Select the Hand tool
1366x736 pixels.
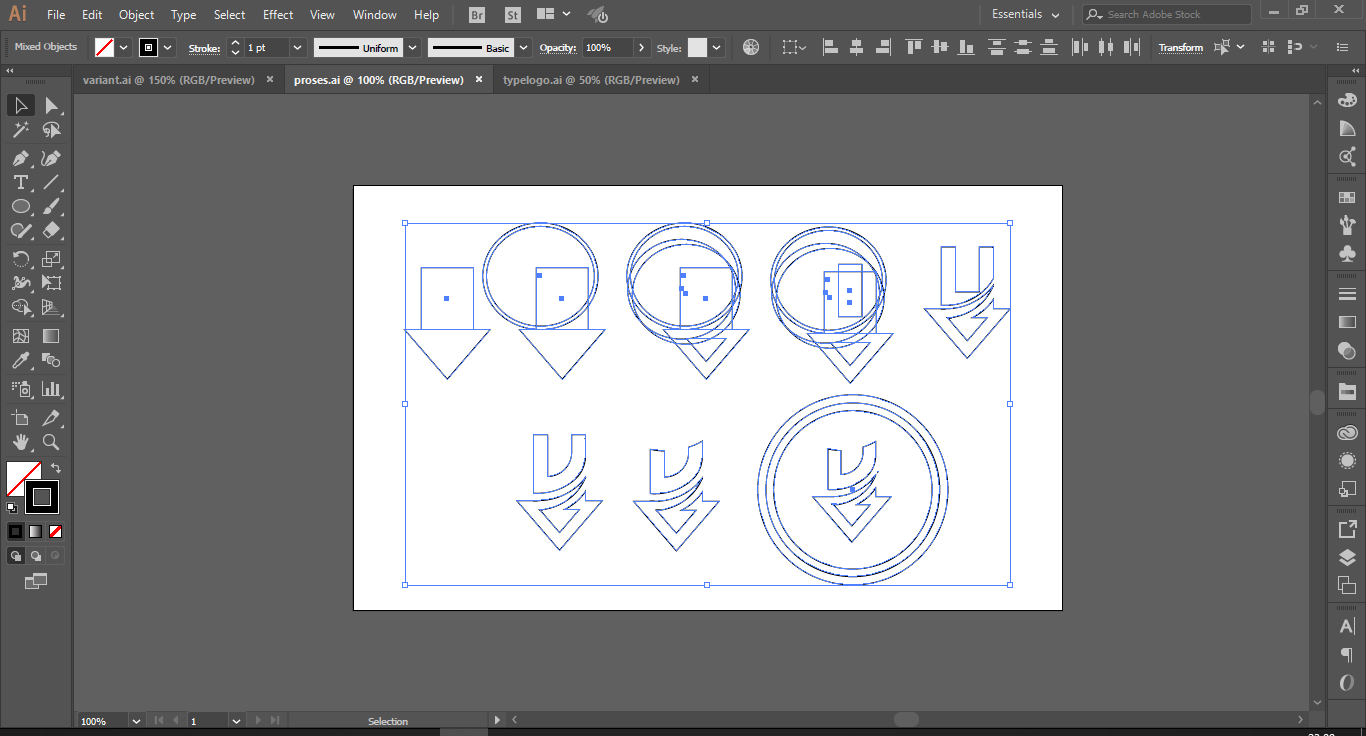point(21,442)
